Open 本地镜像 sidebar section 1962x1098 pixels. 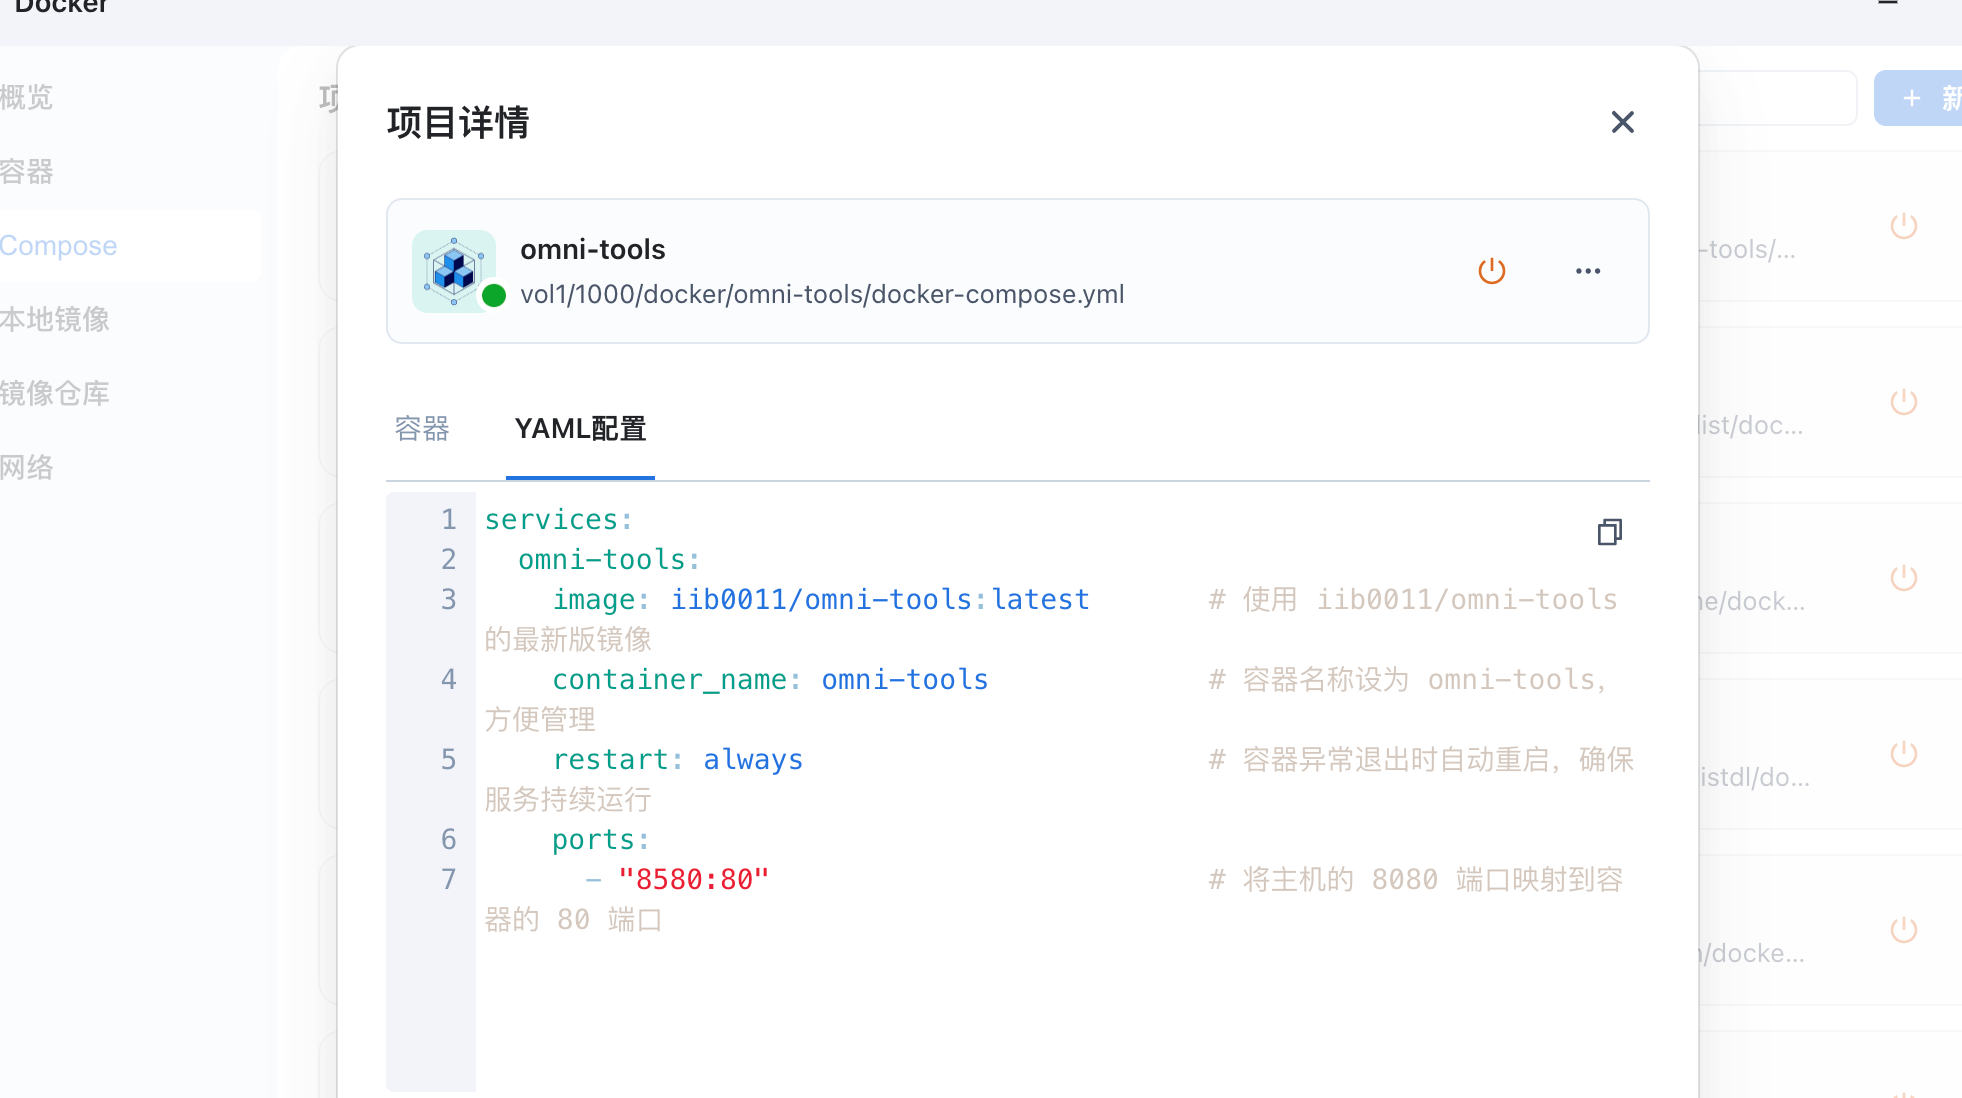click(56, 320)
